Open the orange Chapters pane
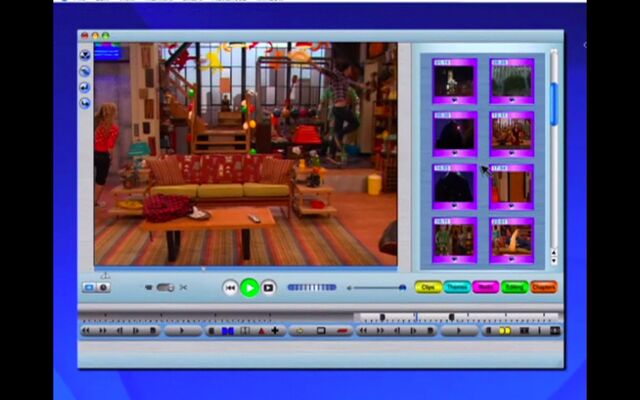This screenshot has width=640, height=400. 544,287
